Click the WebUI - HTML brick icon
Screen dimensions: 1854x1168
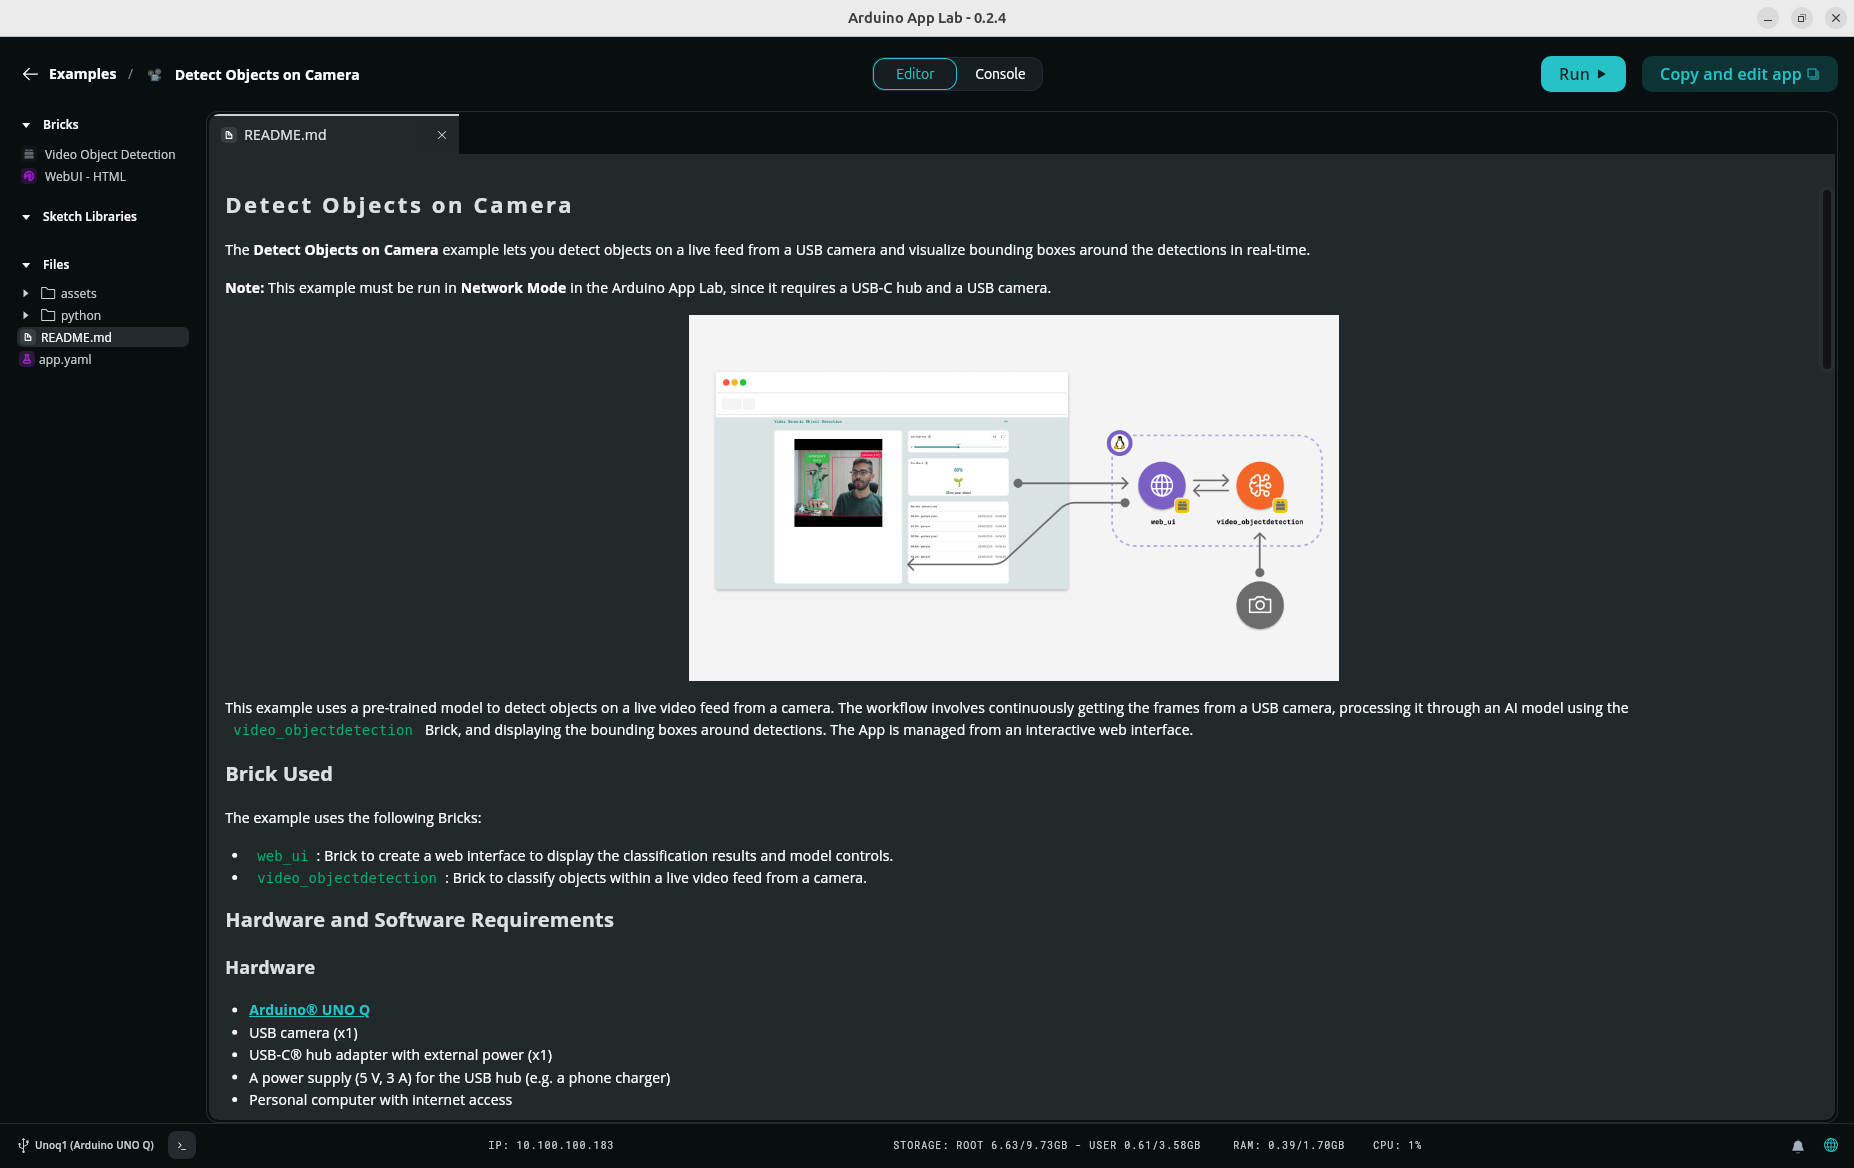coord(29,176)
